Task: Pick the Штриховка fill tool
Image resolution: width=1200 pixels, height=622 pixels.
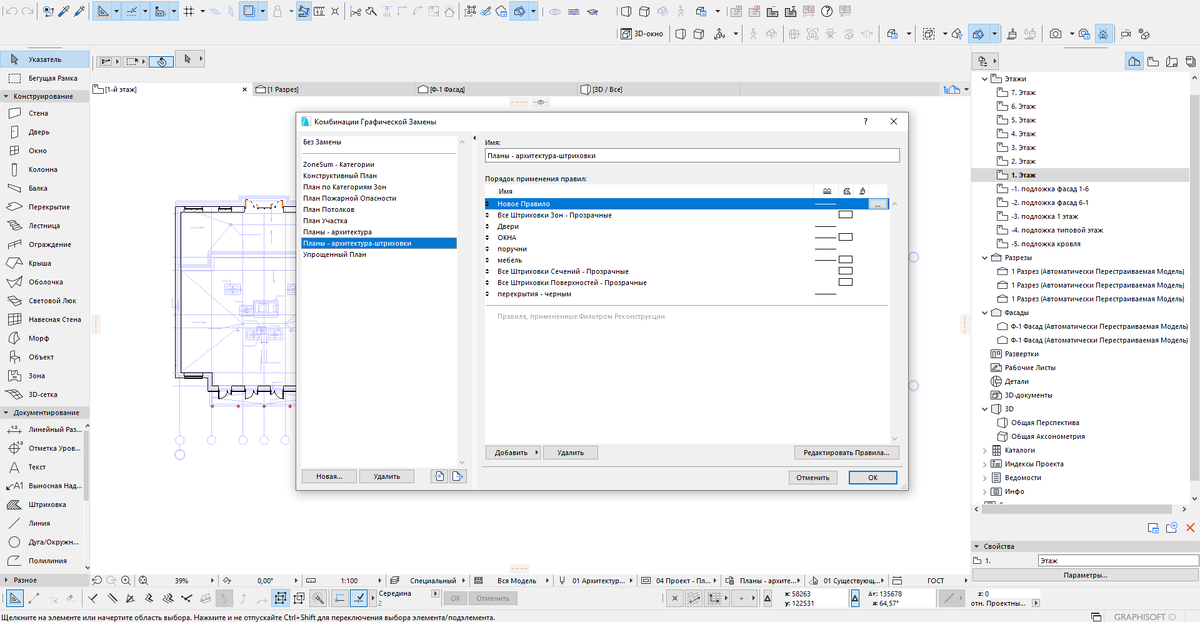Action: pos(44,504)
